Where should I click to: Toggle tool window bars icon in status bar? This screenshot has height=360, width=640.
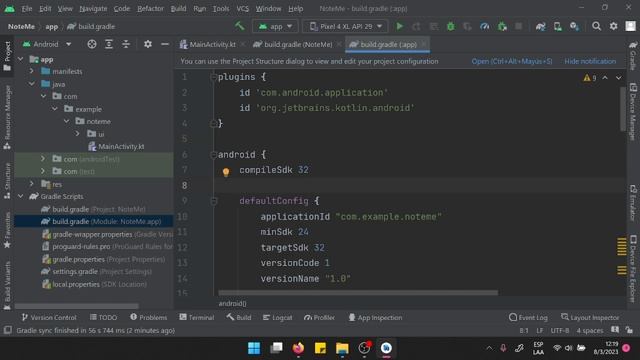tap(7, 330)
